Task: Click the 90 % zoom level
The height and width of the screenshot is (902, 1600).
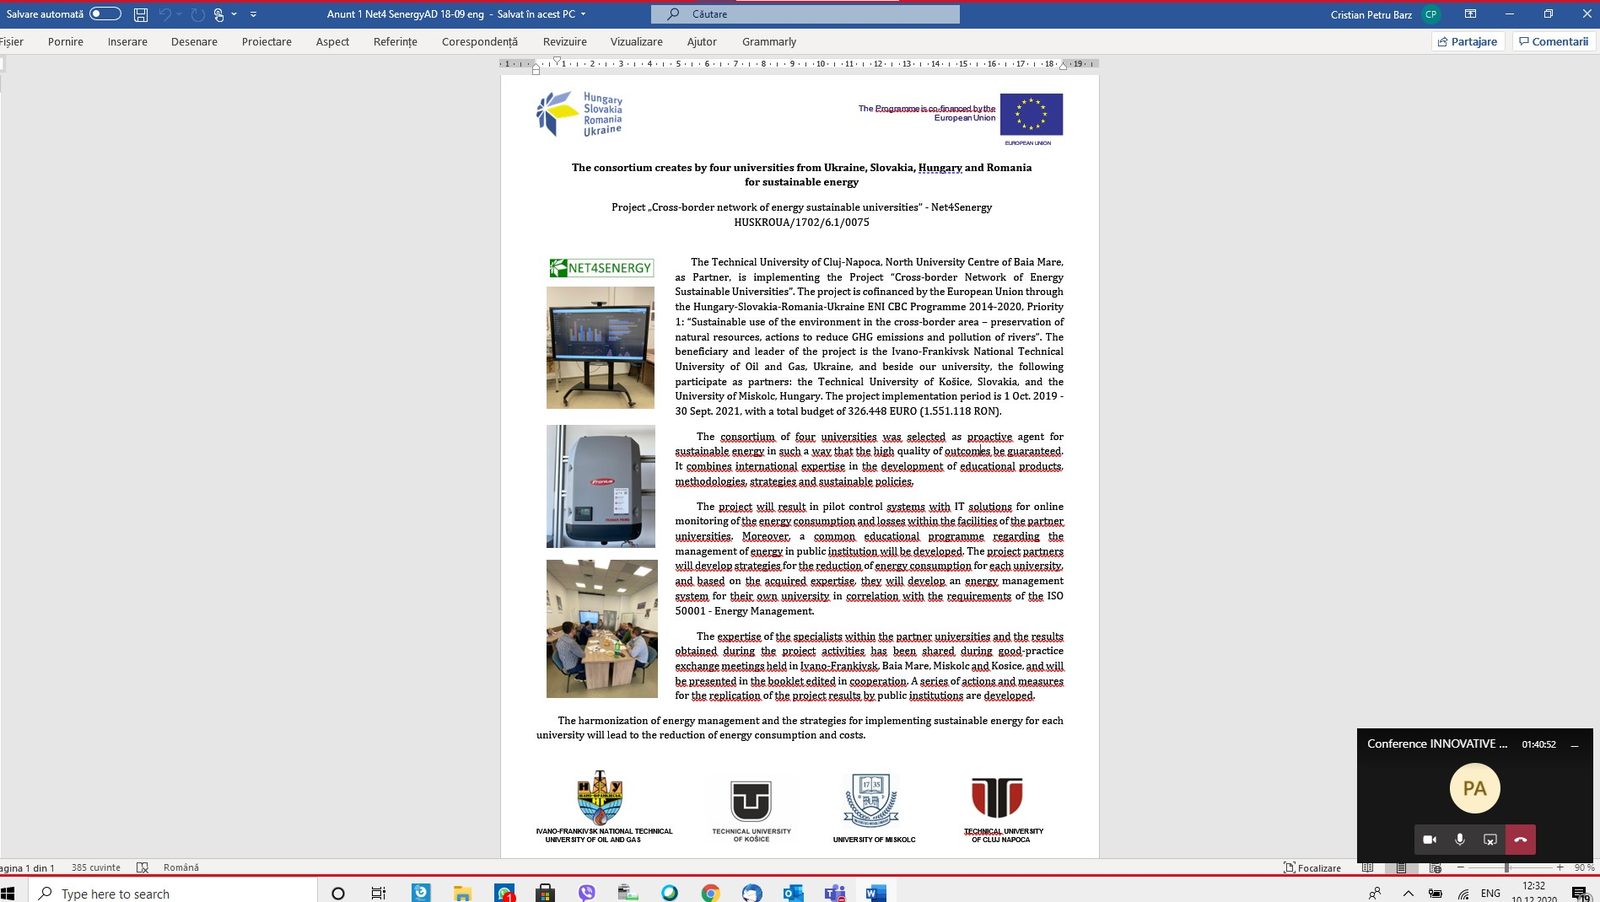Action: click(1584, 868)
